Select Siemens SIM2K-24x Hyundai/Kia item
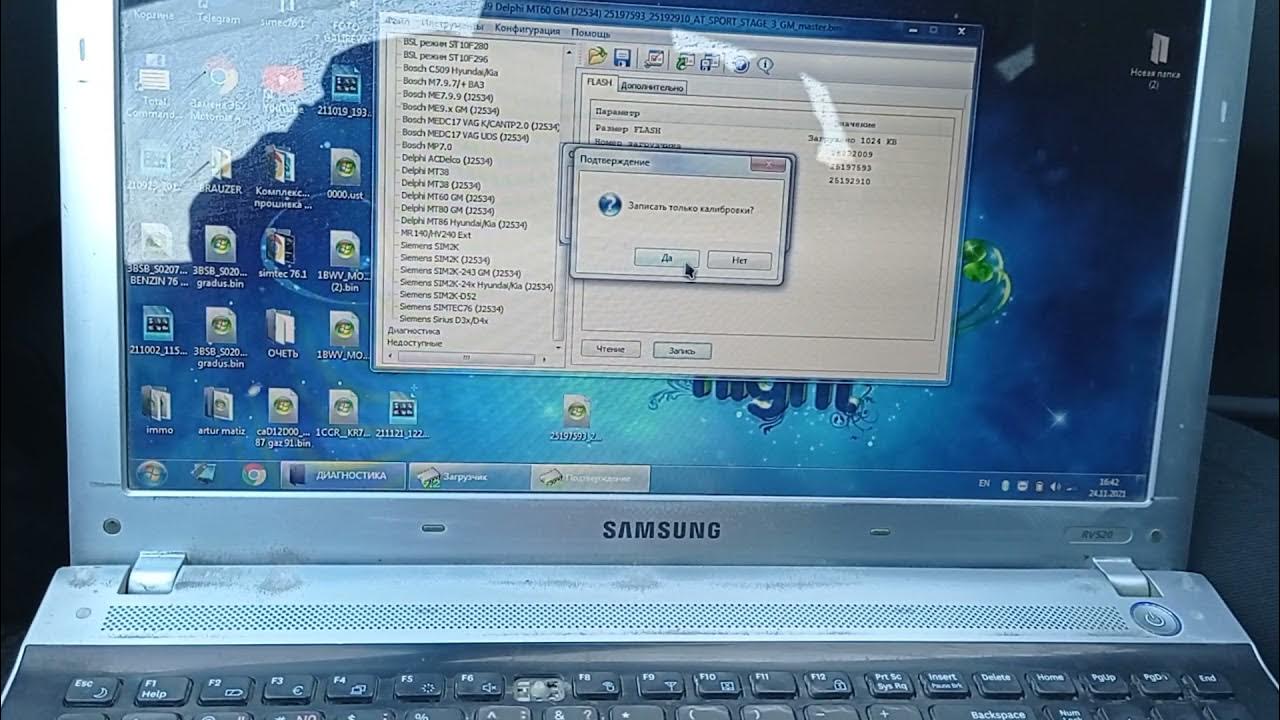Screen dimensions: 1280x720 (476, 285)
